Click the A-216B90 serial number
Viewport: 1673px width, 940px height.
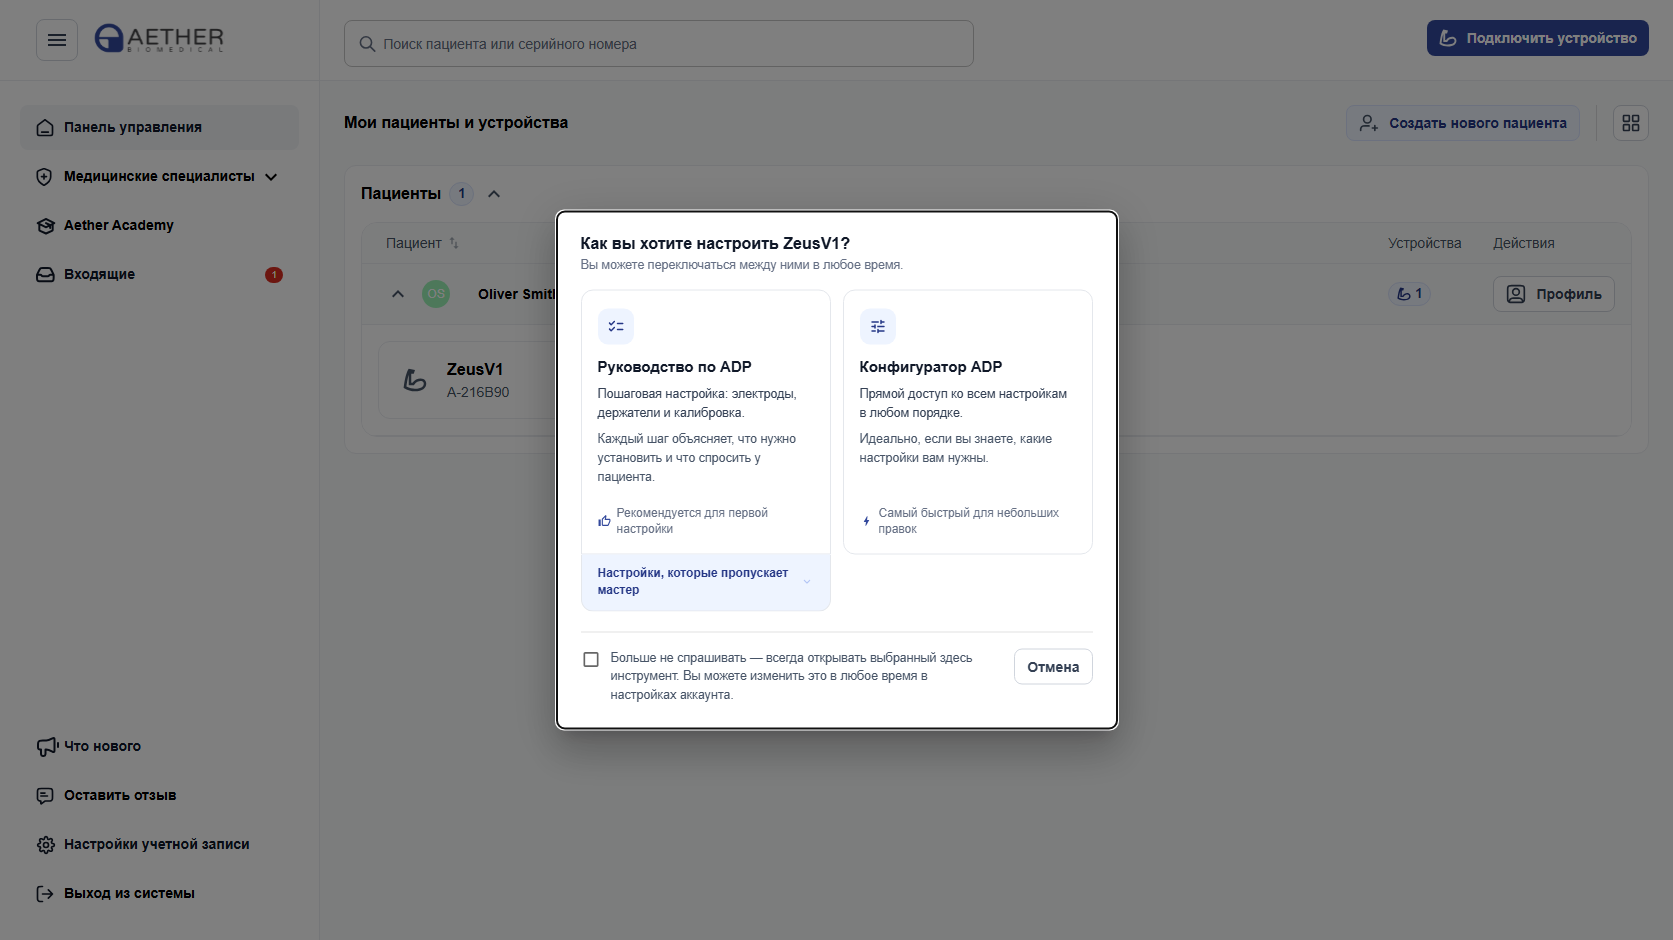pos(478,393)
